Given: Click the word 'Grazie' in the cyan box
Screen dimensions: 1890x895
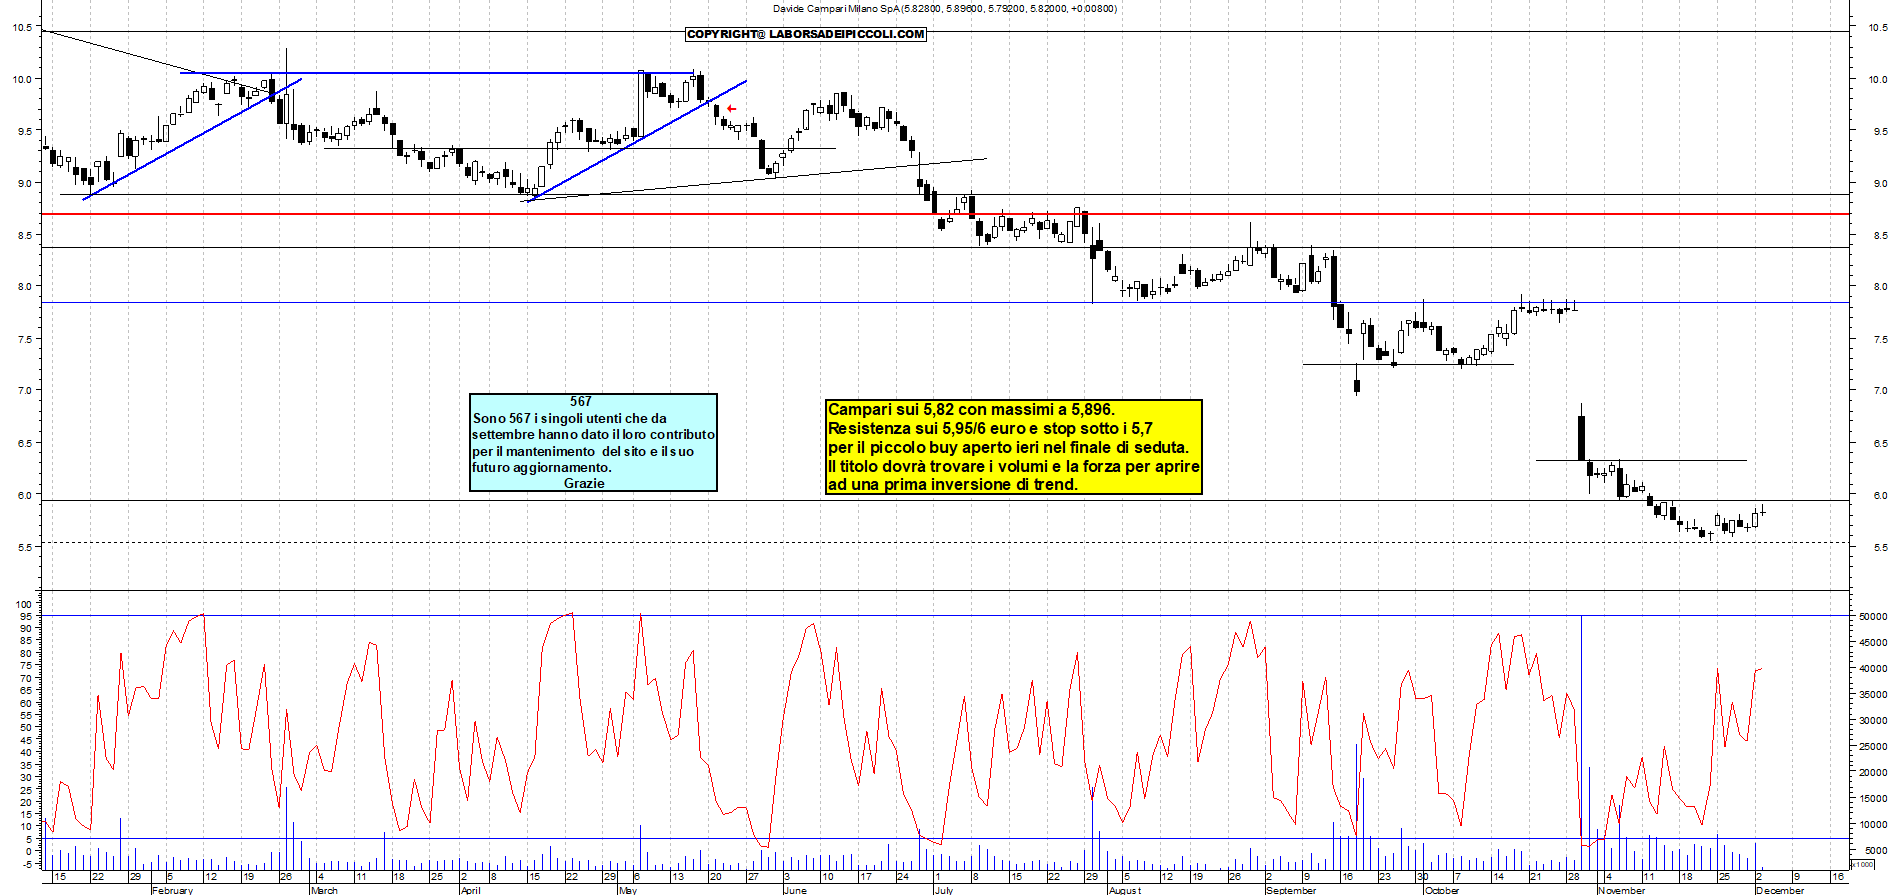Looking at the screenshot, I should [584, 483].
